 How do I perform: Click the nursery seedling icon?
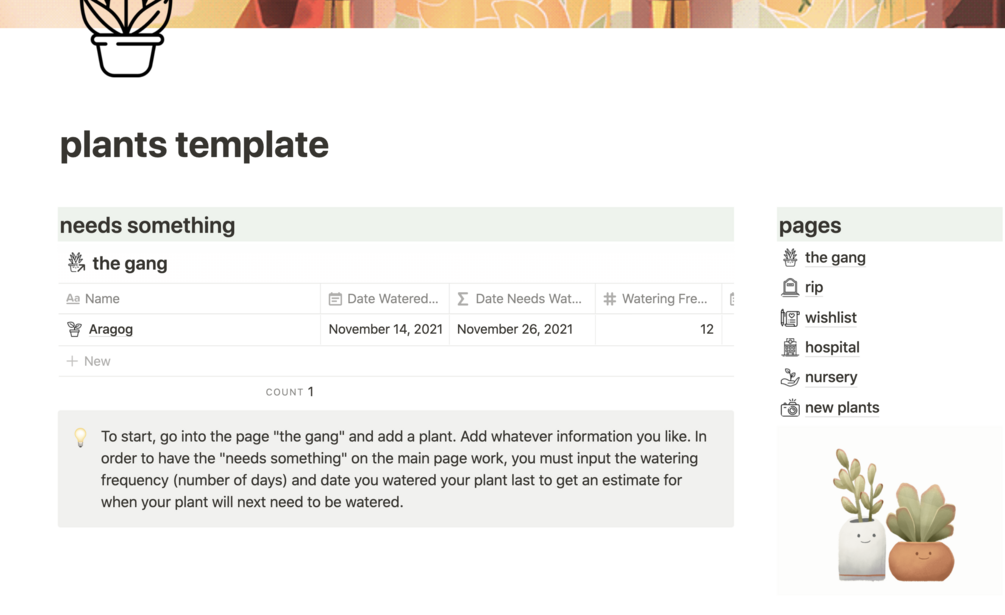(790, 378)
